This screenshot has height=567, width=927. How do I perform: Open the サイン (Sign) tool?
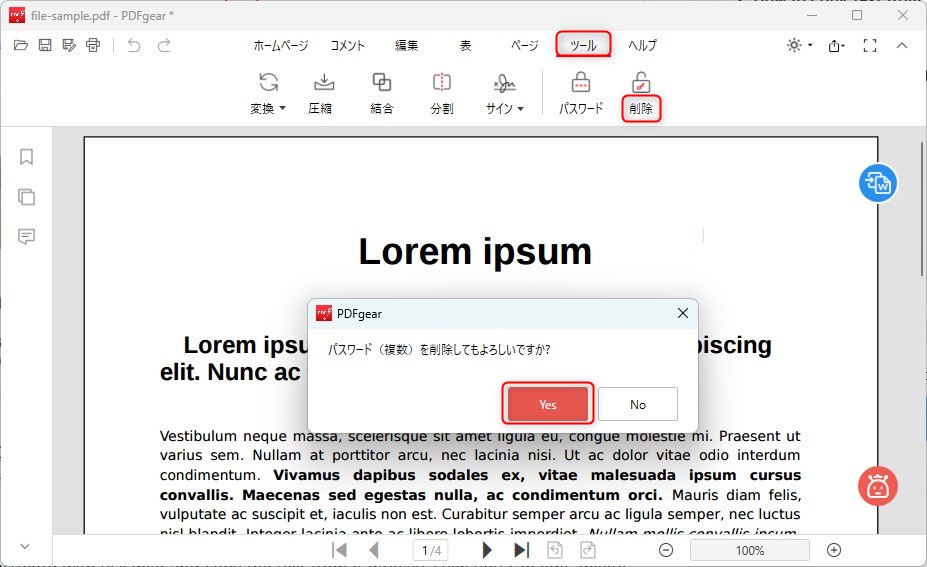tap(504, 93)
